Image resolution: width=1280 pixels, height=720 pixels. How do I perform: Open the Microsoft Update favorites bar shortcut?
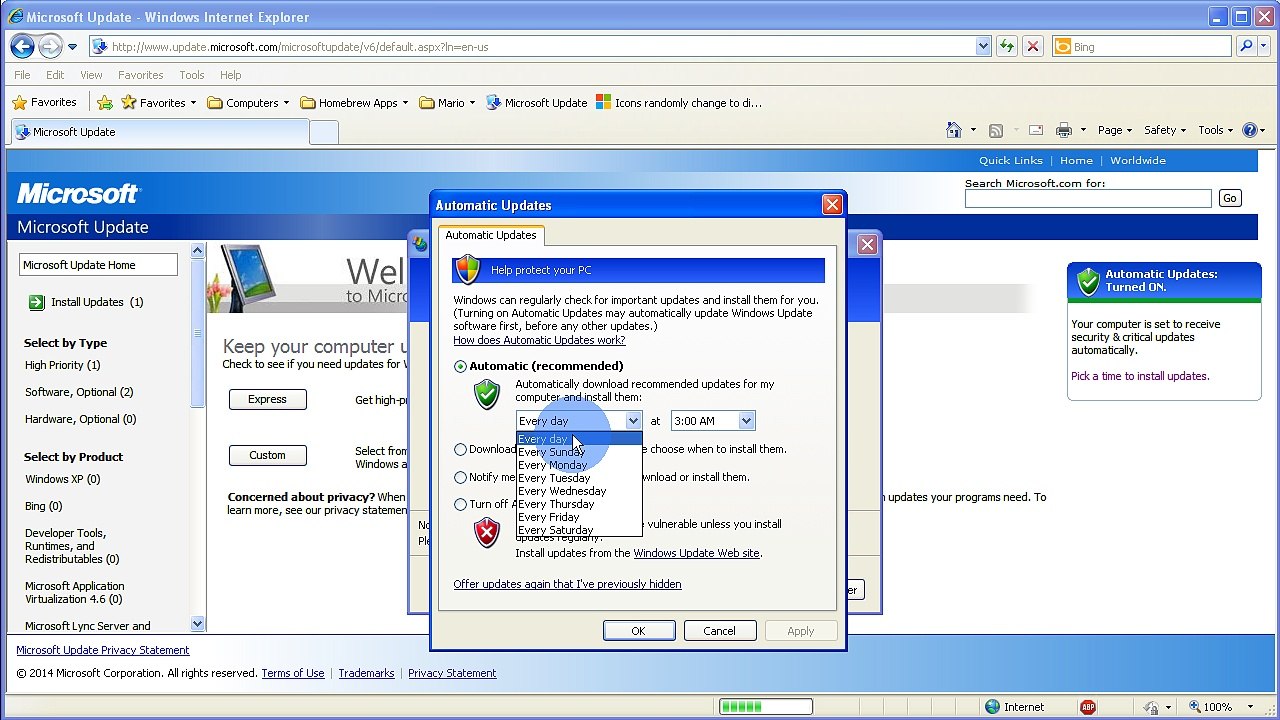tap(536, 102)
